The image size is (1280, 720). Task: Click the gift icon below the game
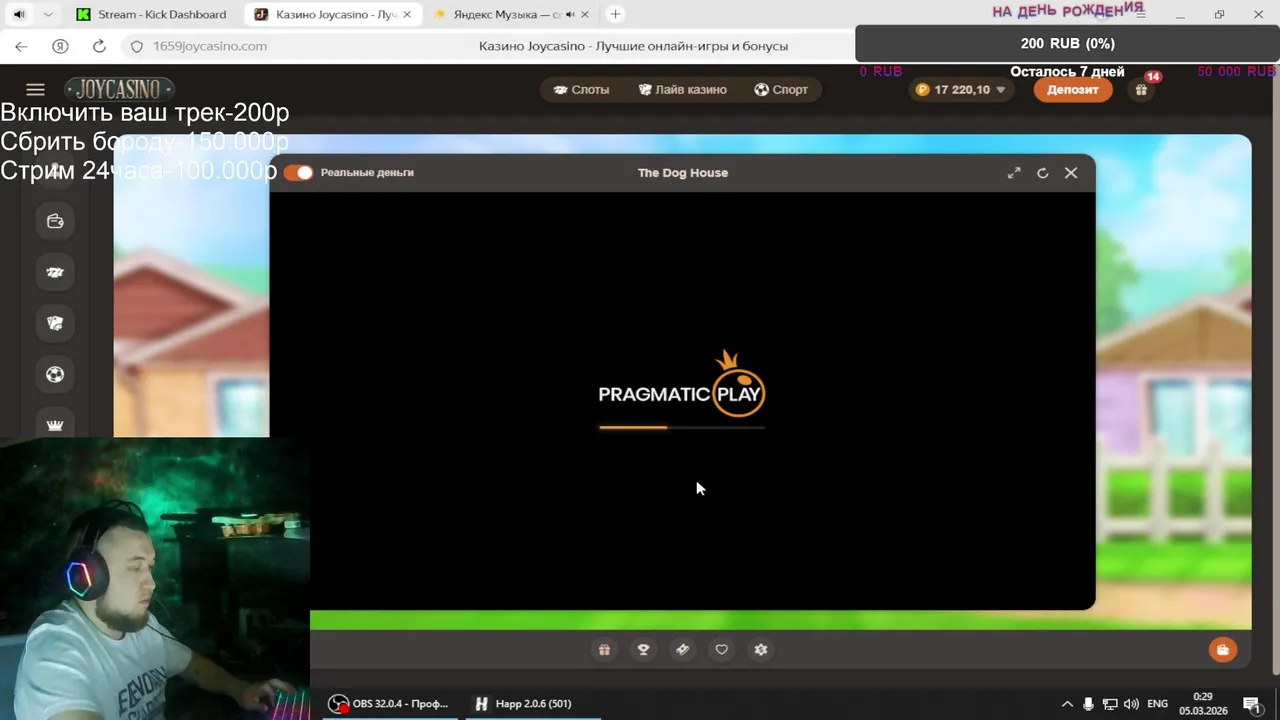tap(604, 650)
